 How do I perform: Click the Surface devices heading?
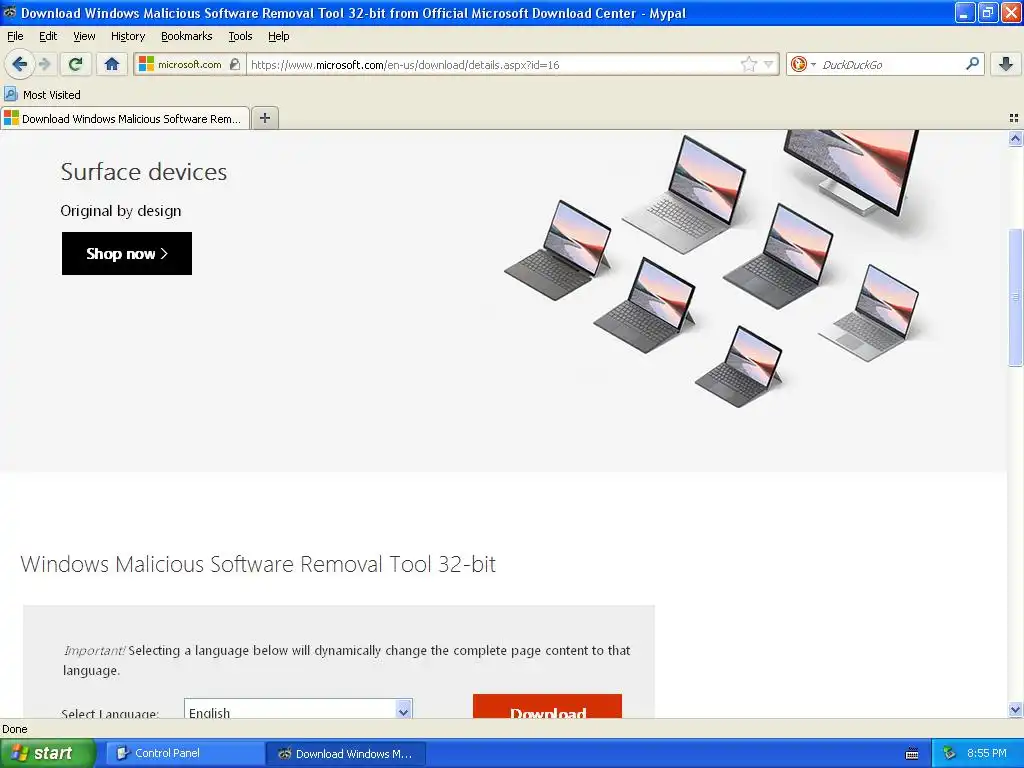[144, 172]
